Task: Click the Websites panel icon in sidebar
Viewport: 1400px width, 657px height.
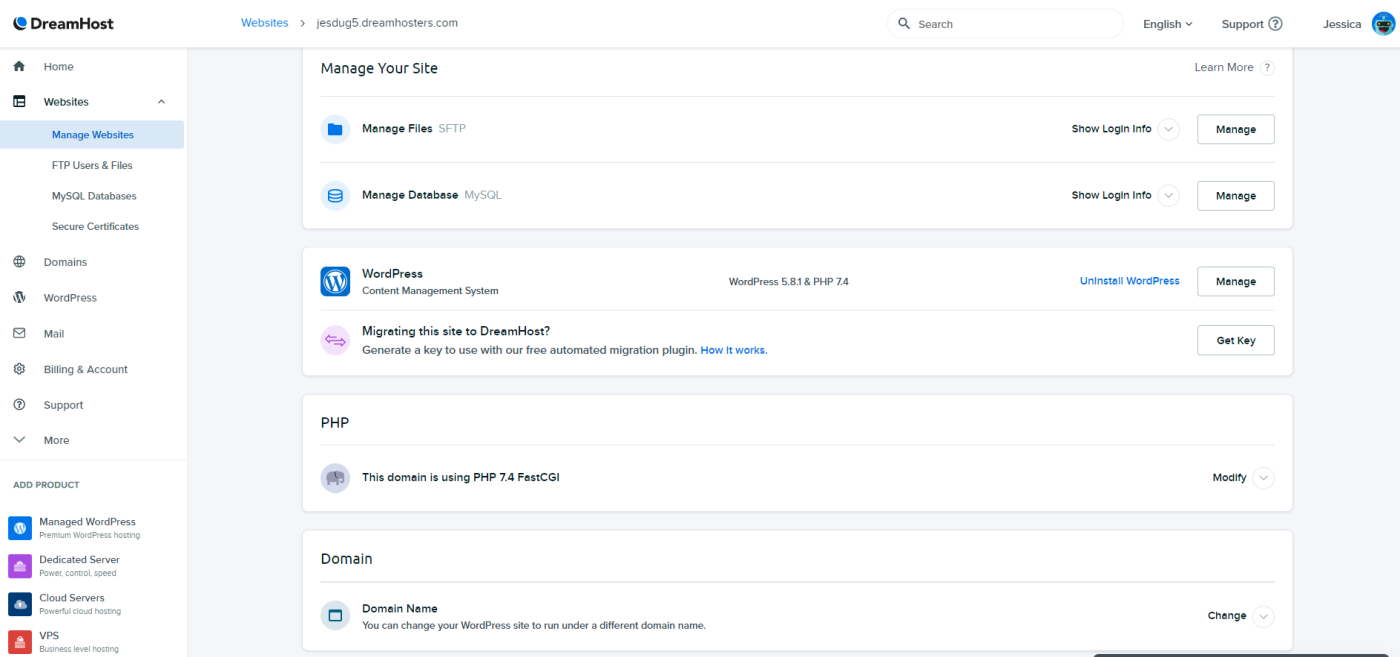Action: point(19,101)
